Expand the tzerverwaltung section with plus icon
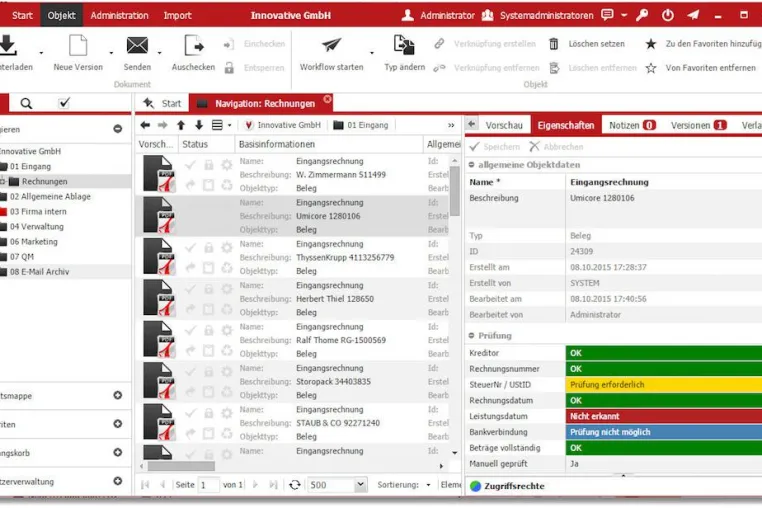The width and height of the screenshot is (762, 508). (x=118, y=481)
